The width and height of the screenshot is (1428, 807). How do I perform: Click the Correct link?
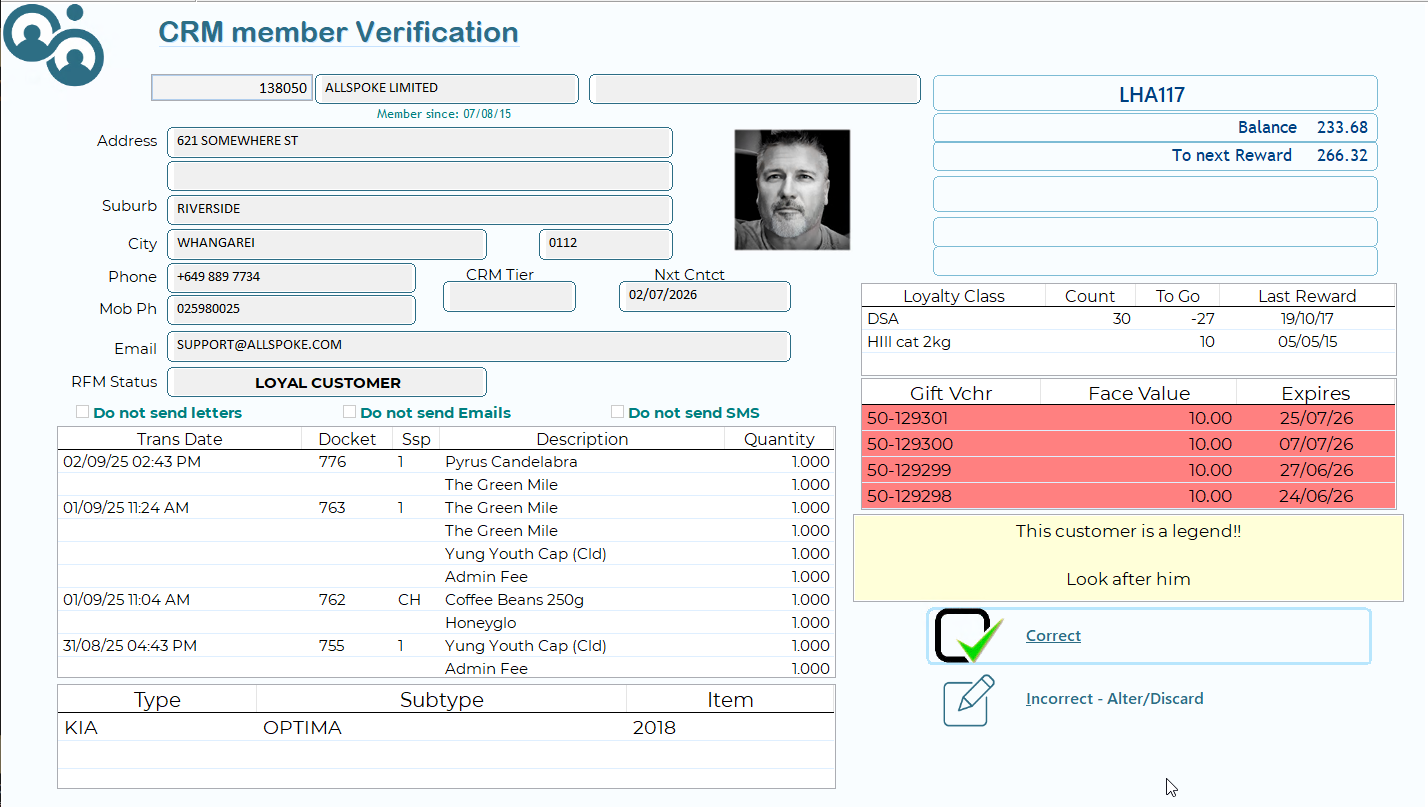[x=1053, y=636]
